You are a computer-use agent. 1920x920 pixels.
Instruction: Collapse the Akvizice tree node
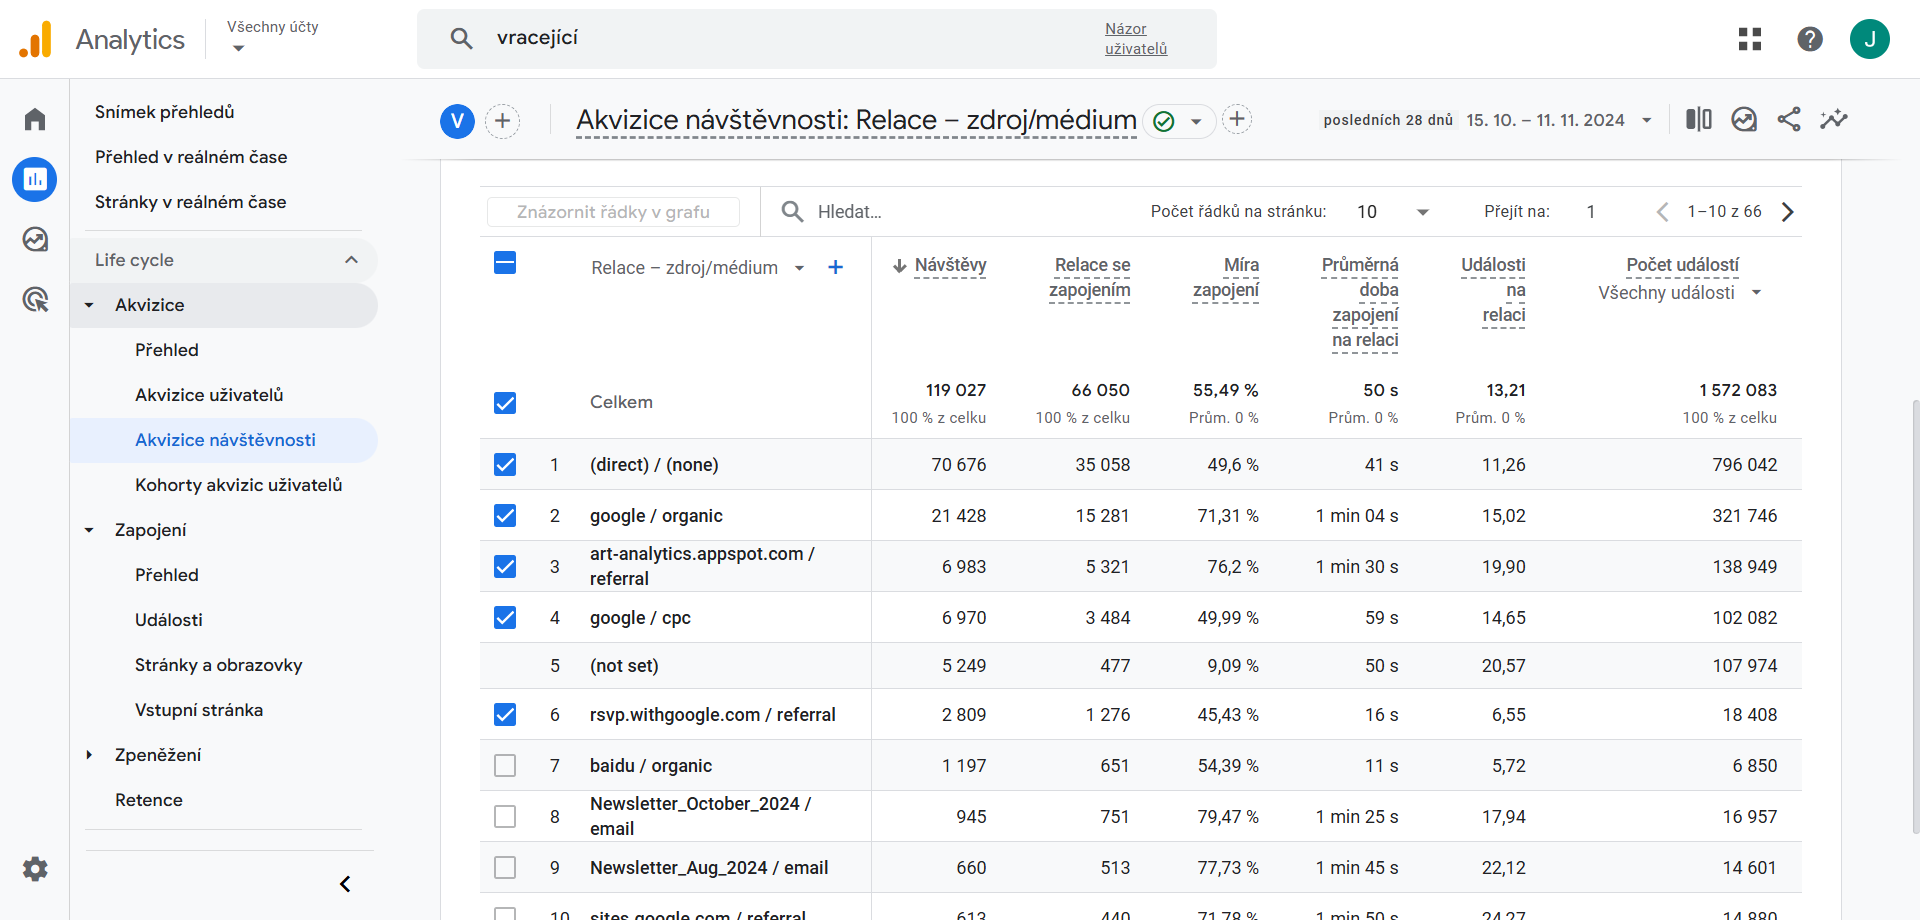click(89, 305)
